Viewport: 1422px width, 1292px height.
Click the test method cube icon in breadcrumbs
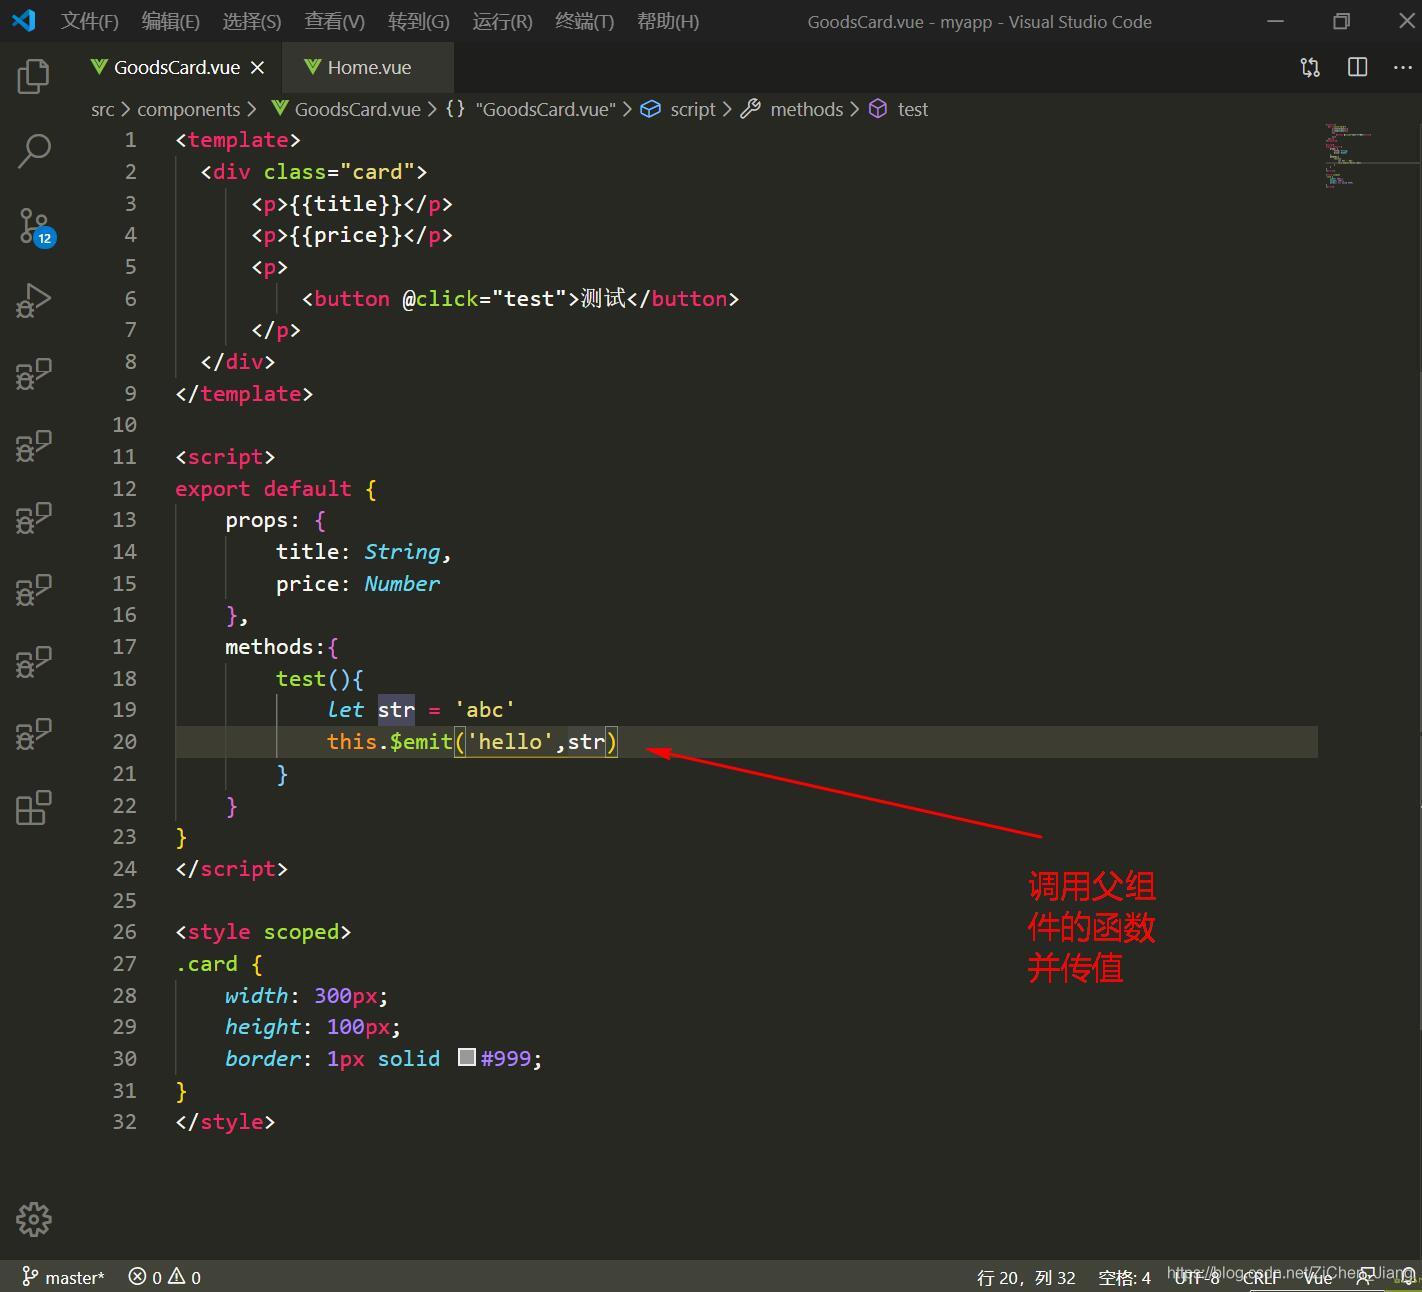tap(877, 109)
